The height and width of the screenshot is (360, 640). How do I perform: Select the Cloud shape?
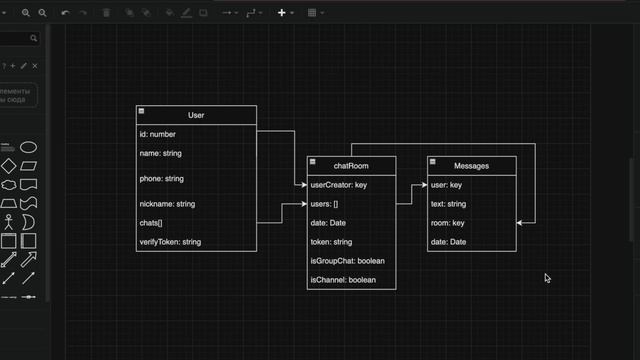8,184
